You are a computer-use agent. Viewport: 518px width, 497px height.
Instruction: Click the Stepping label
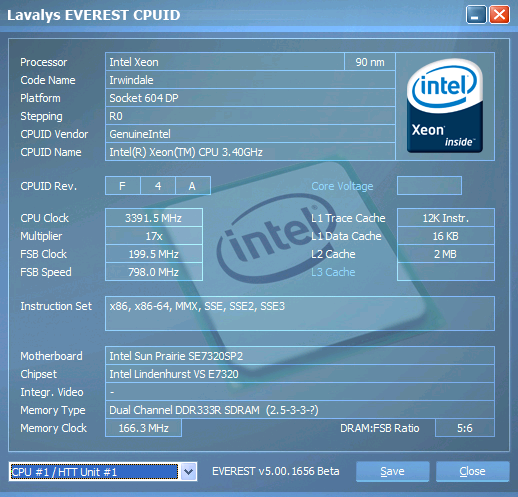41,116
